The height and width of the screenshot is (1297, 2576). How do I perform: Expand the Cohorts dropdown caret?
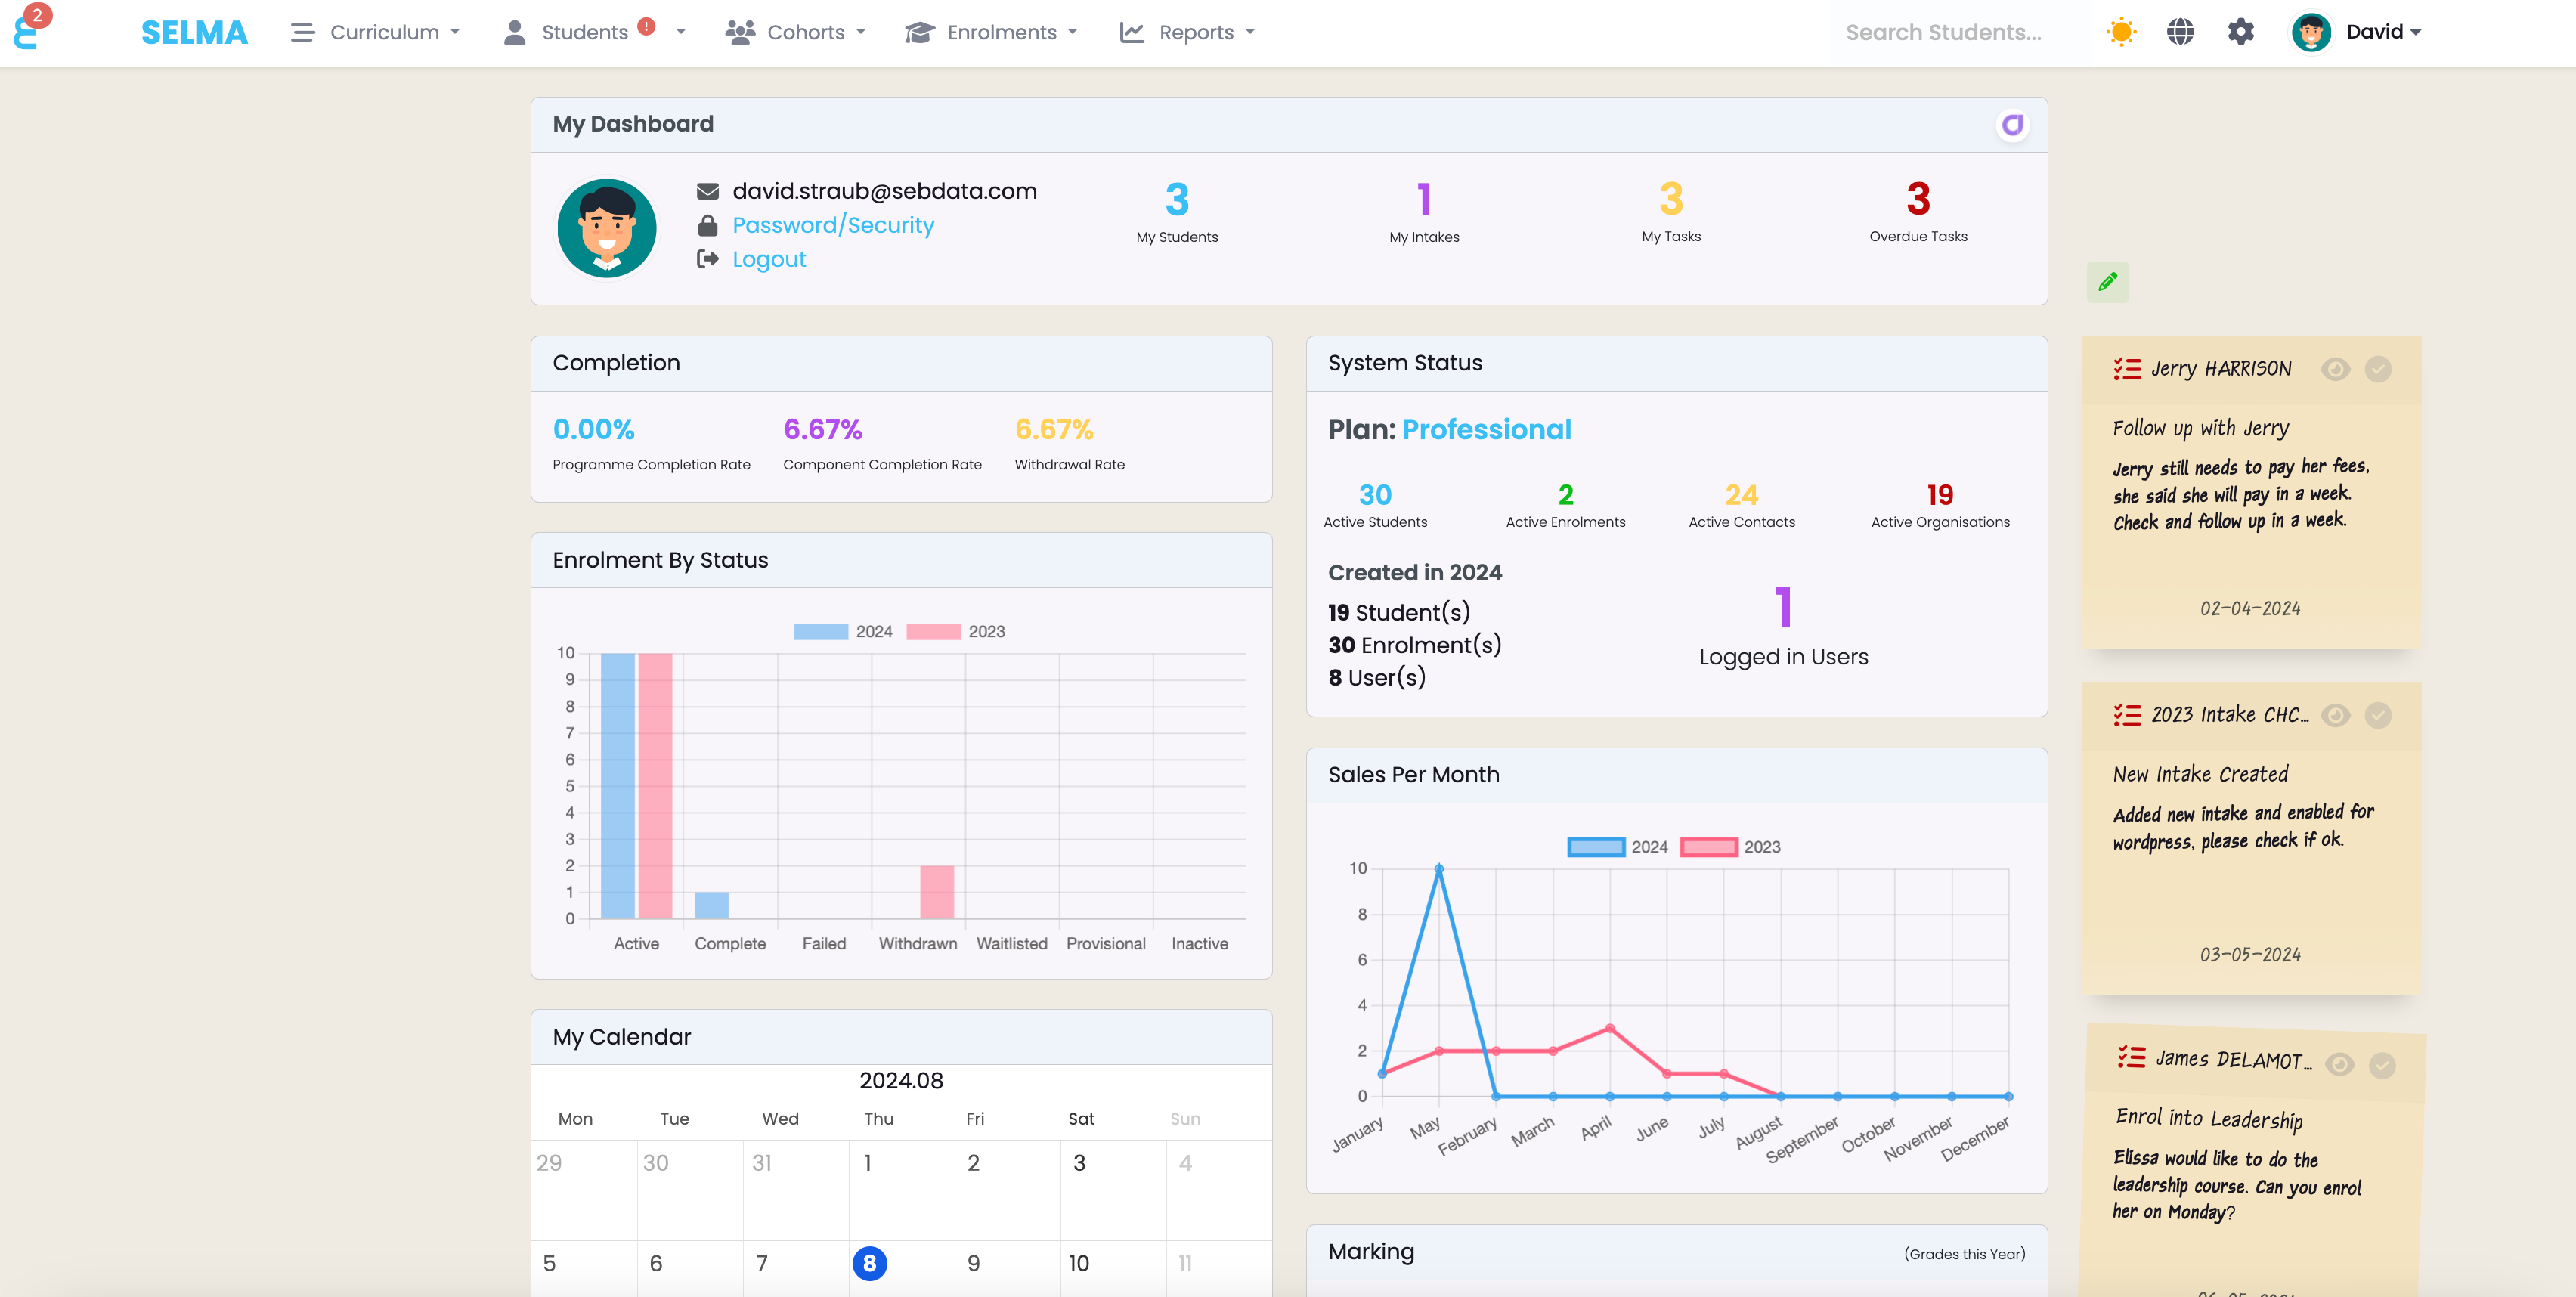[861, 32]
